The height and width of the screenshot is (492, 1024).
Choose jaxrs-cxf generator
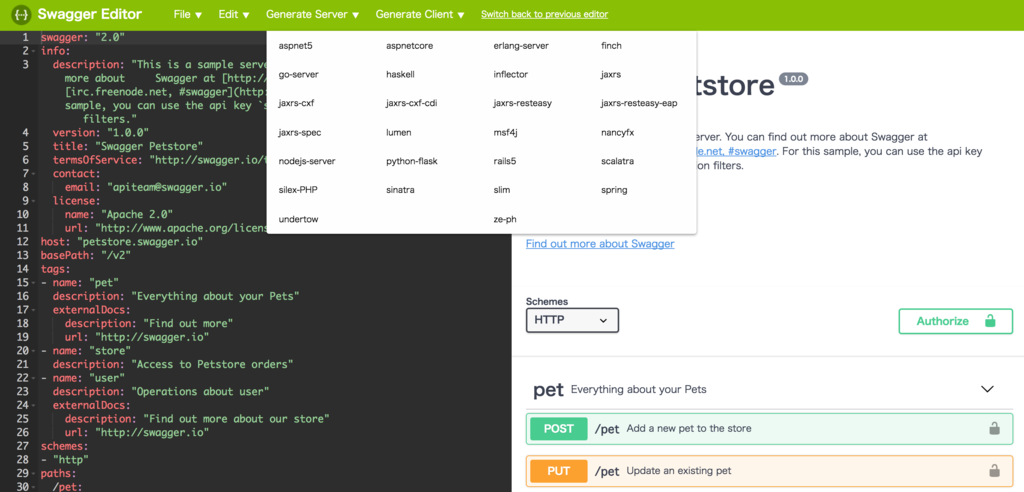point(296,103)
